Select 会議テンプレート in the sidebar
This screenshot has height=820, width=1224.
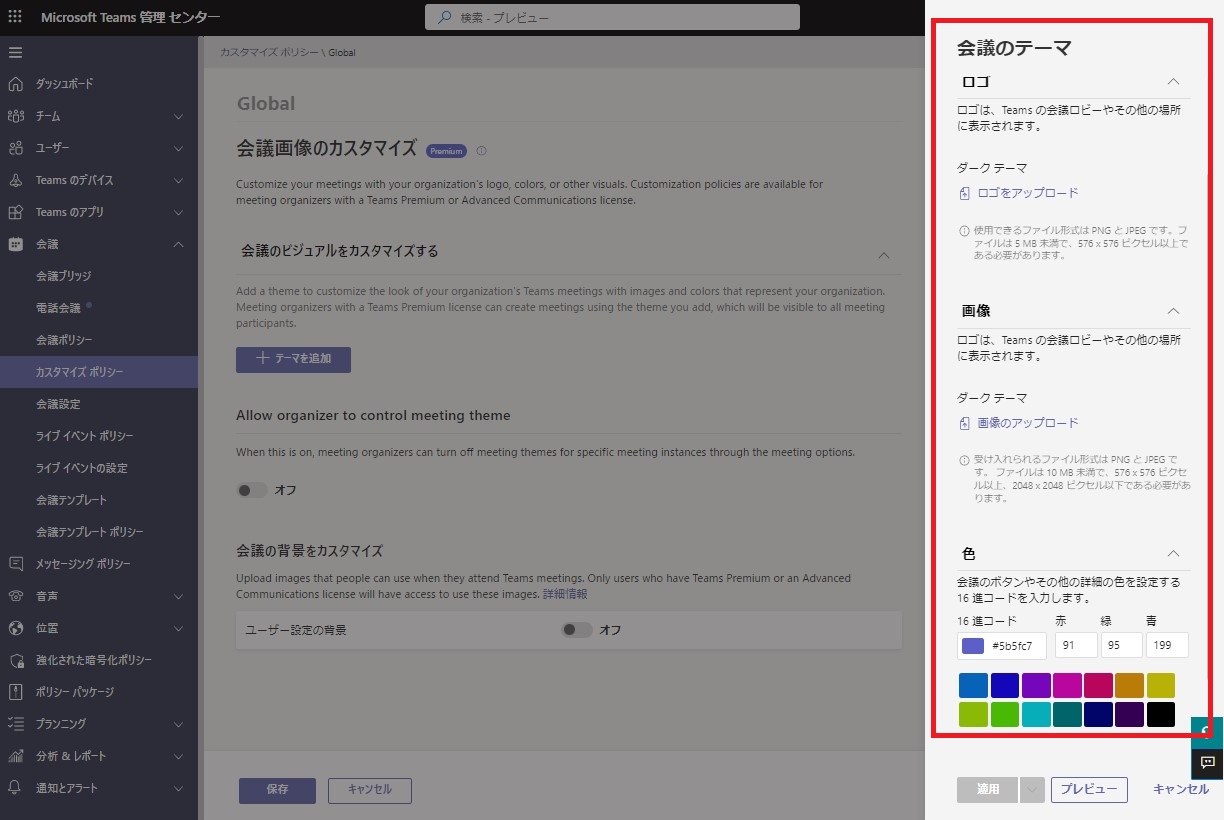71,500
